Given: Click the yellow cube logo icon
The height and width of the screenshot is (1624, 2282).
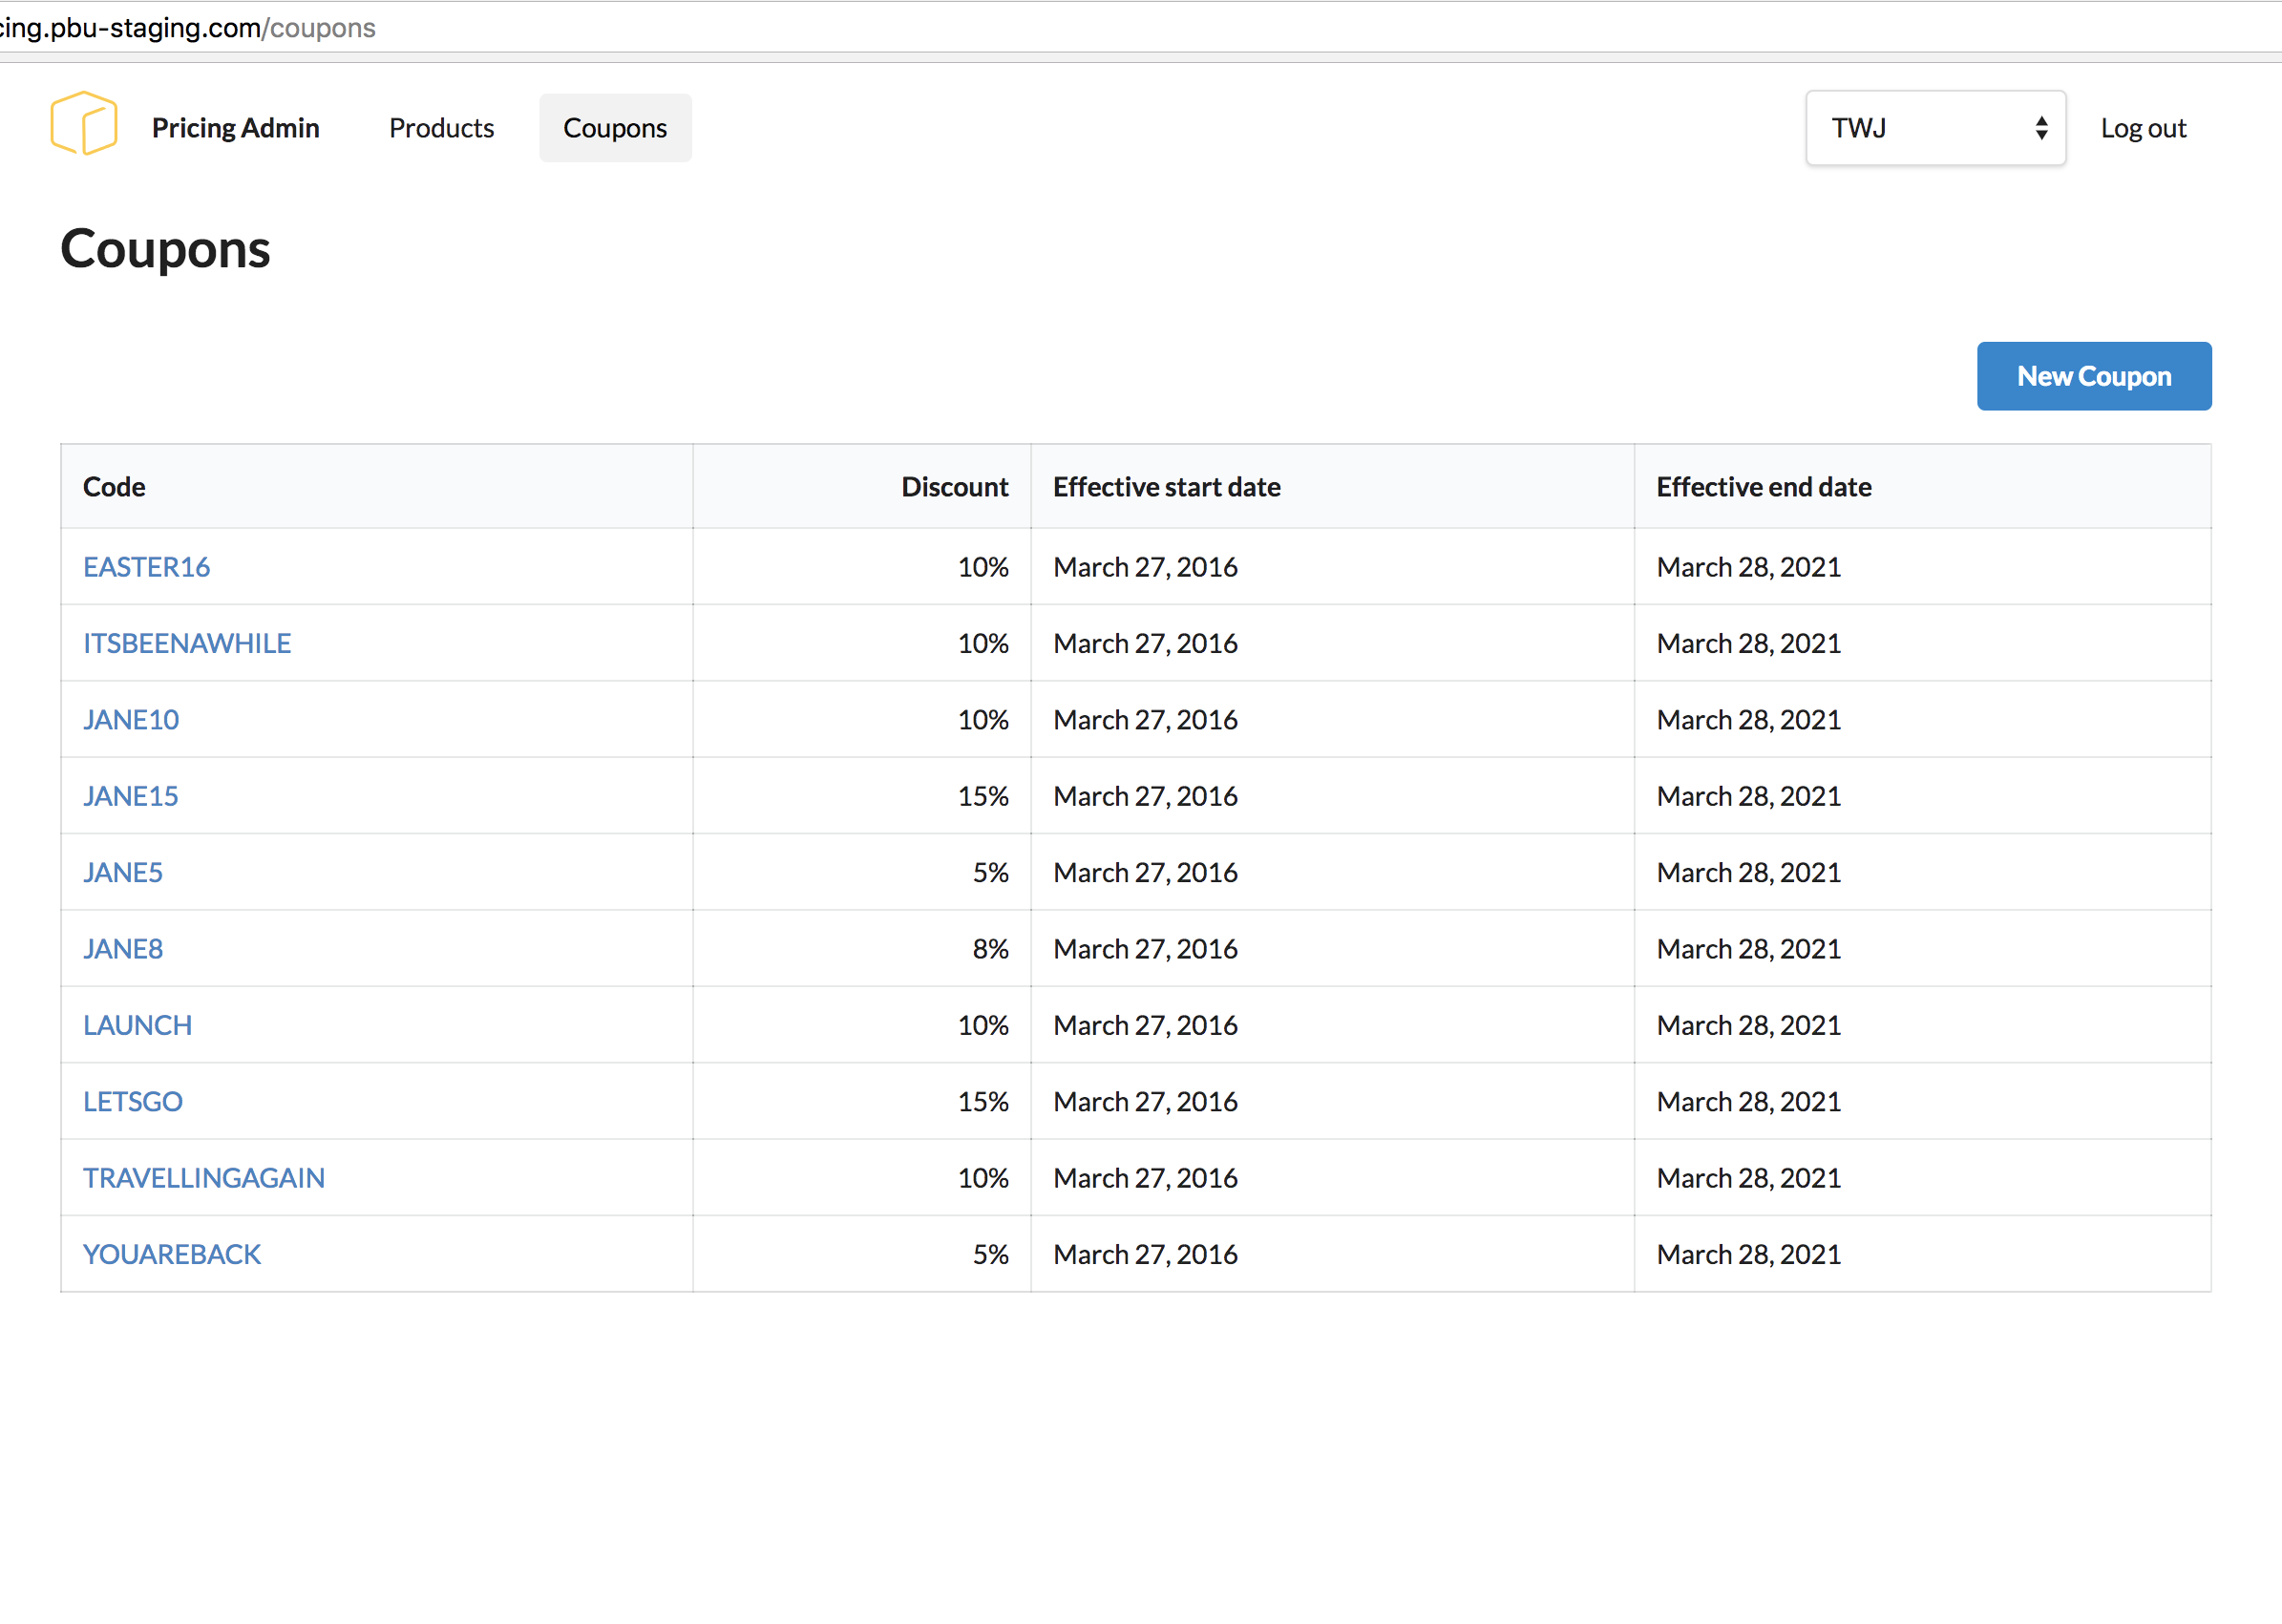Looking at the screenshot, I should click(84, 124).
